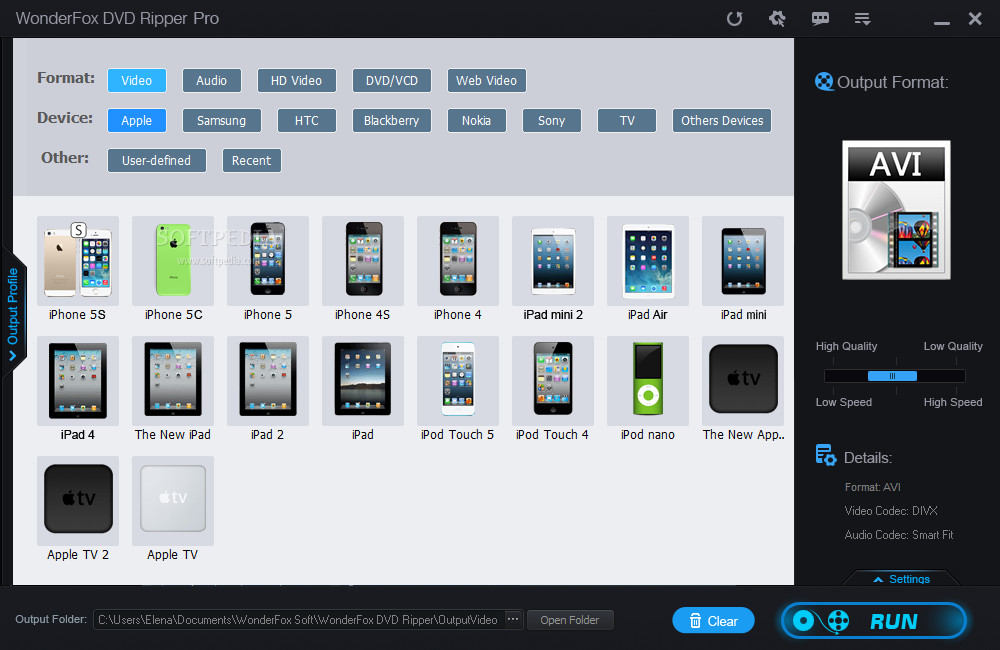Choose The New iPad profile
Screen dimensions: 1000x650
click(x=173, y=380)
